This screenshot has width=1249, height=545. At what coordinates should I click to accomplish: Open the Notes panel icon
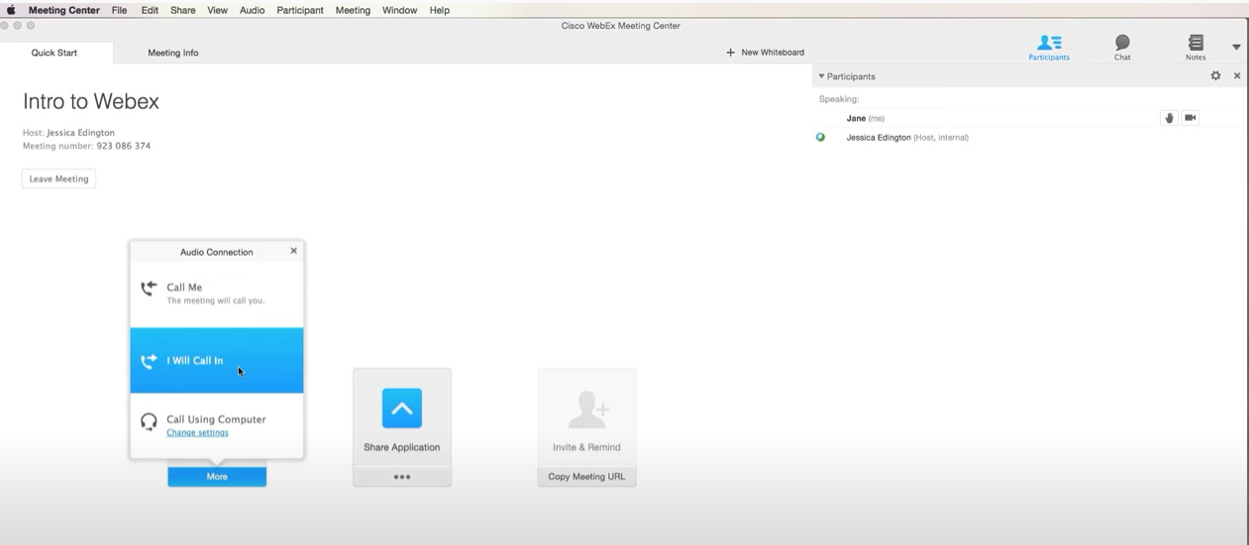point(1196,47)
